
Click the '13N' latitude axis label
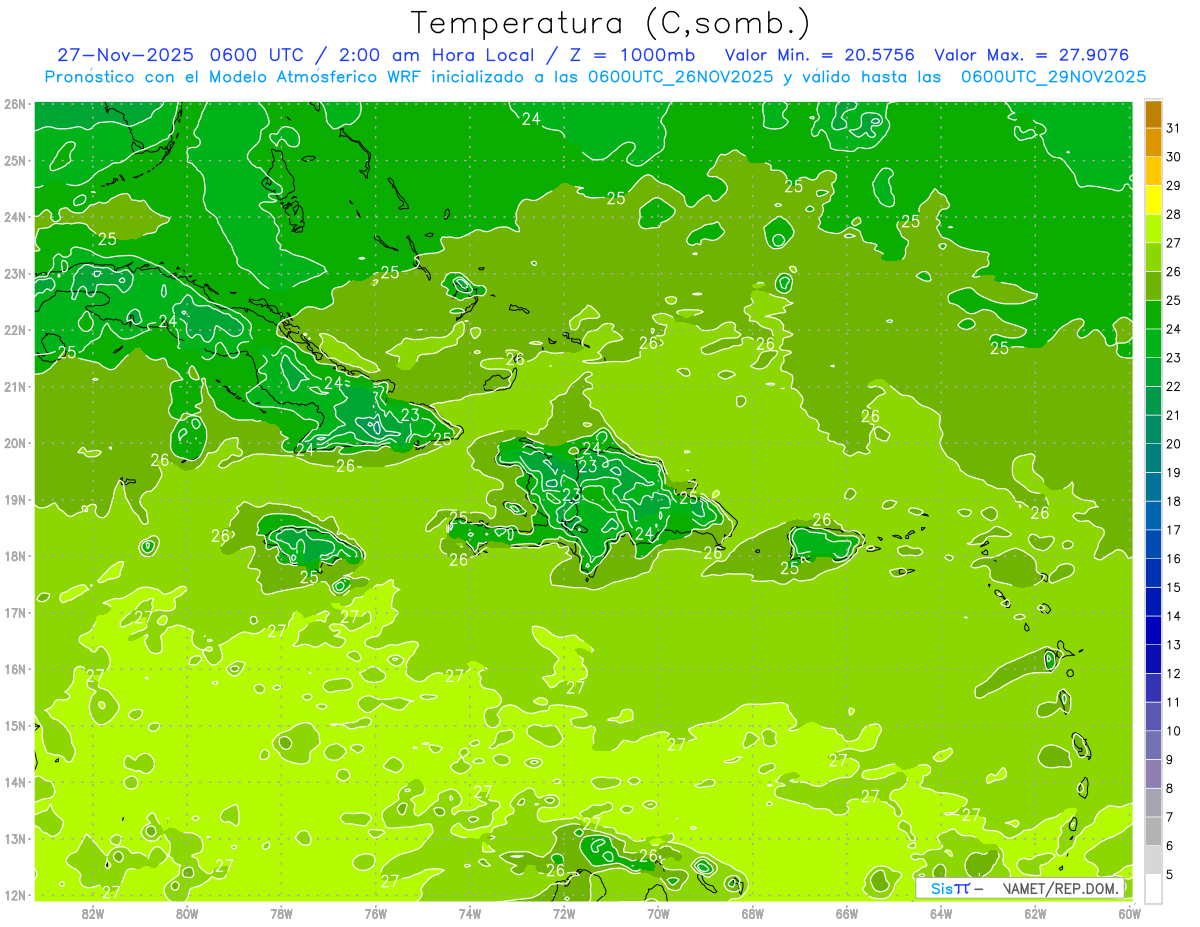[x=15, y=839]
